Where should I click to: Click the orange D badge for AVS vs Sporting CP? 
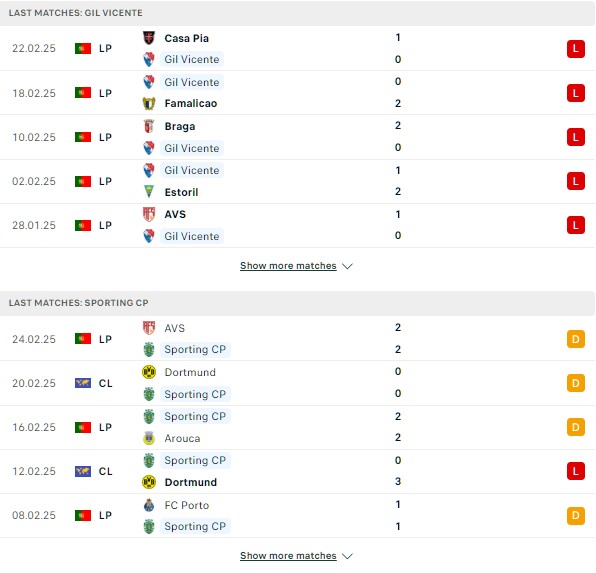coord(575,339)
